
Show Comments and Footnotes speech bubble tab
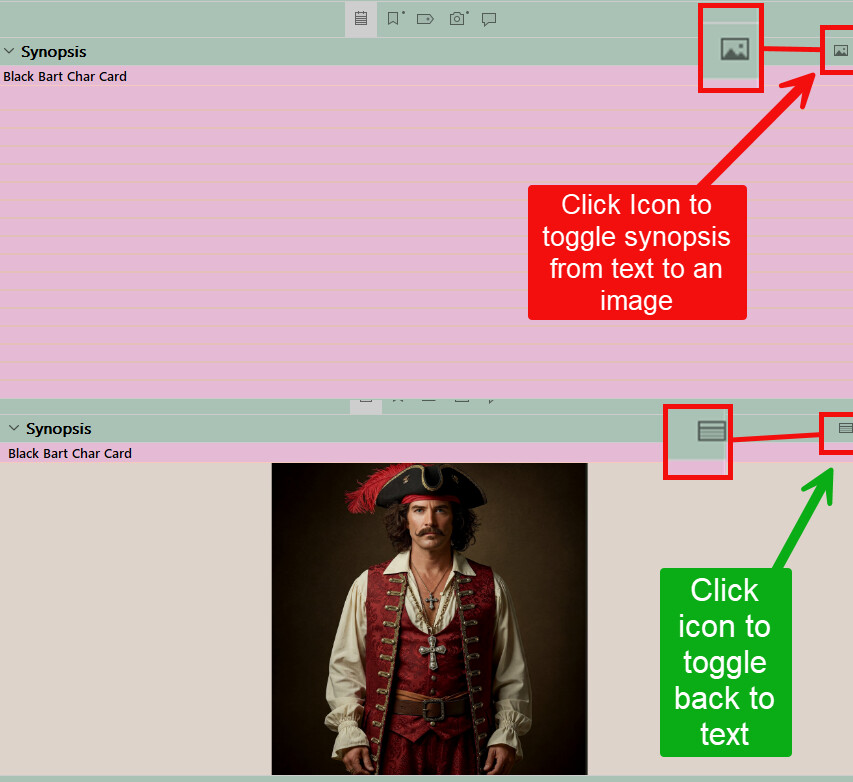pos(489,19)
